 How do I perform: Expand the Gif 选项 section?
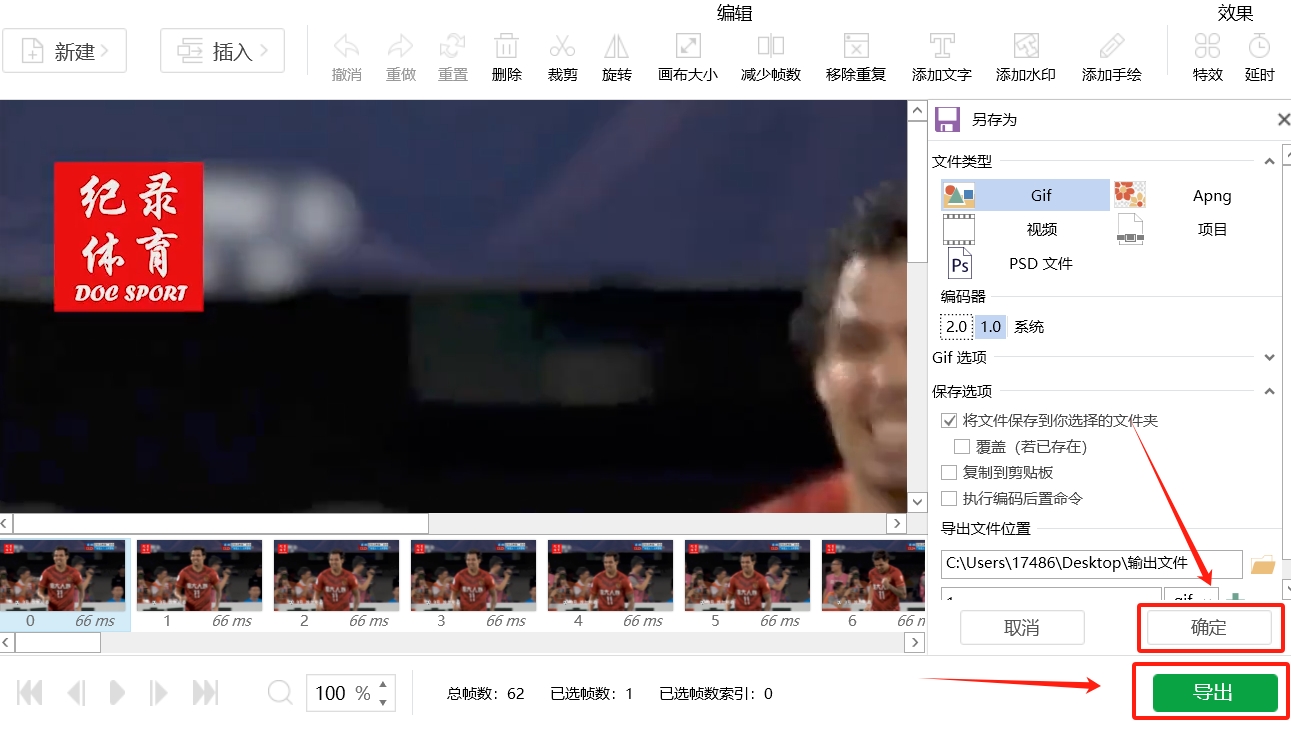pyautogui.click(x=1270, y=358)
